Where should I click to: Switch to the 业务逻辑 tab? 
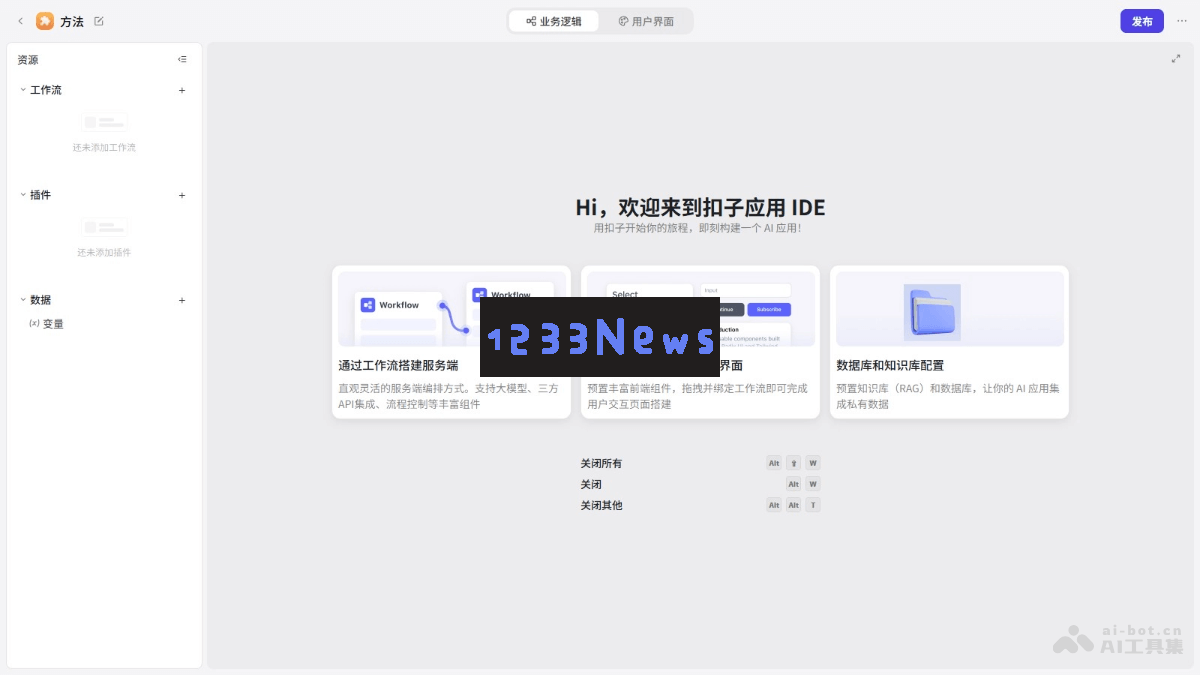[553, 21]
